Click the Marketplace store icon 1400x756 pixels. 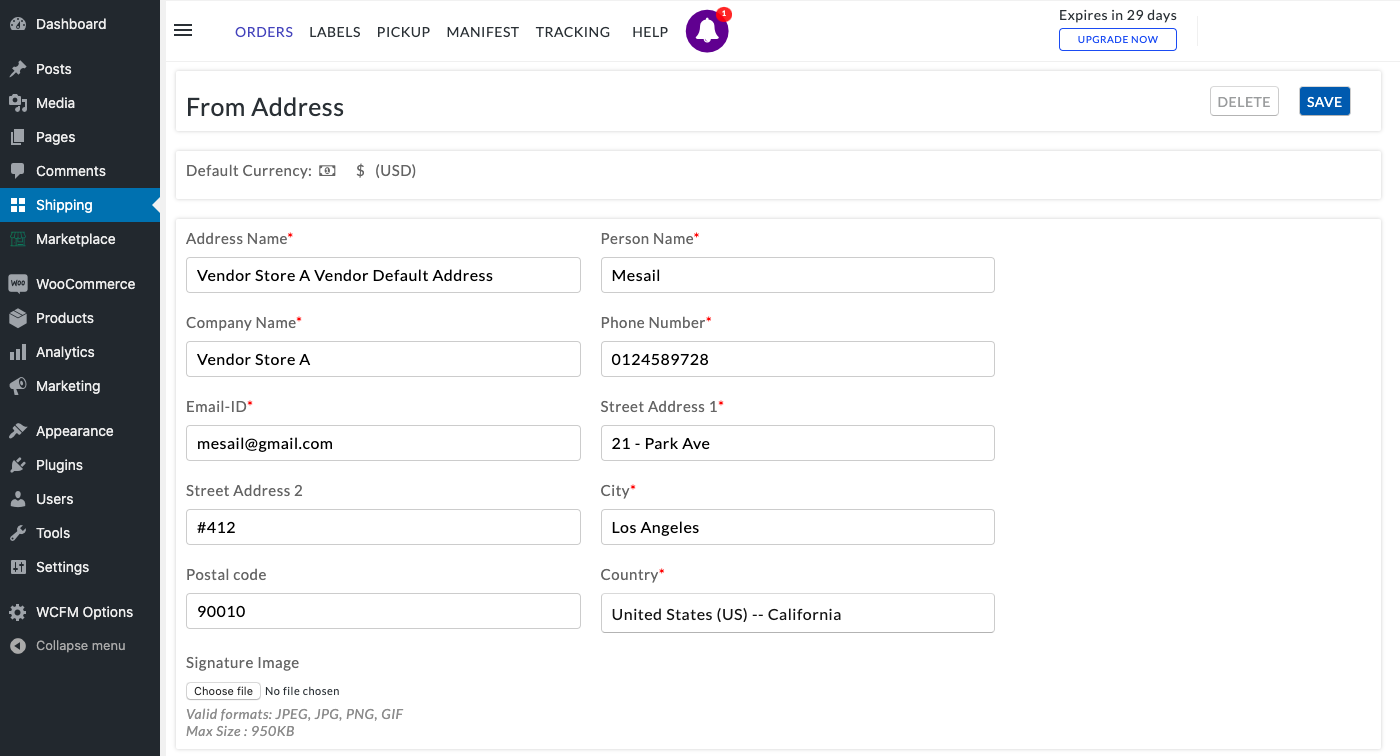pyautogui.click(x=18, y=239)
